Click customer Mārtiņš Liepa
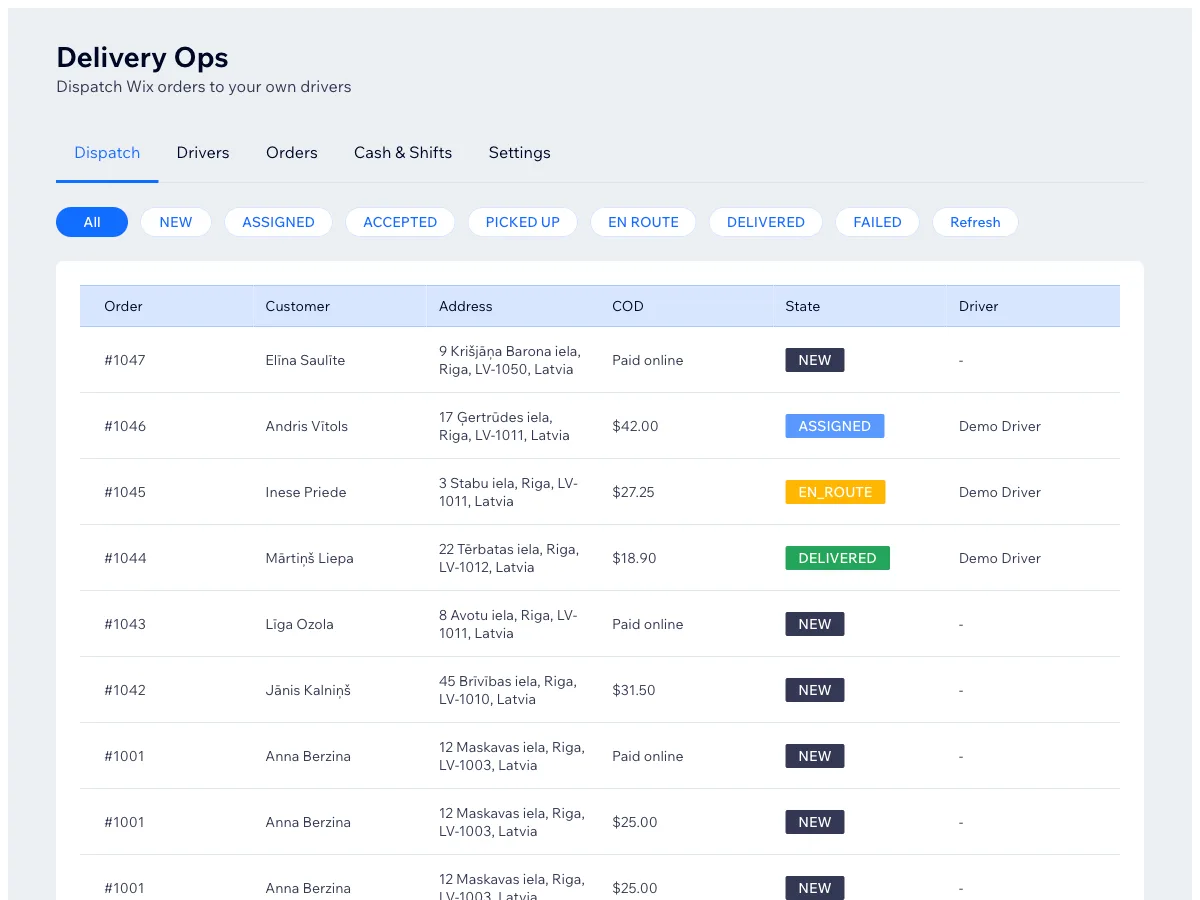Image resolution: width=1200 pixels, height=900 pixels. [x=309, y=558]
